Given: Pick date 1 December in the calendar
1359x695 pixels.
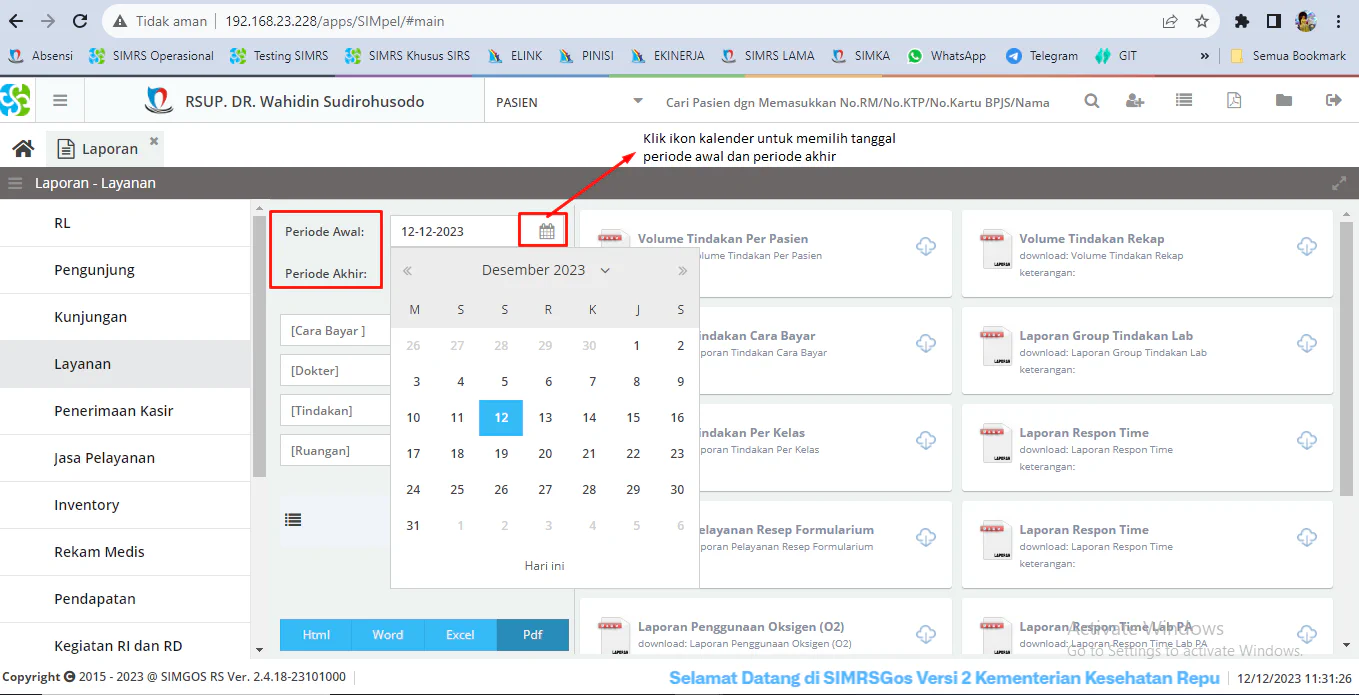Looking at the screenshot, I should tap(637, 346).
